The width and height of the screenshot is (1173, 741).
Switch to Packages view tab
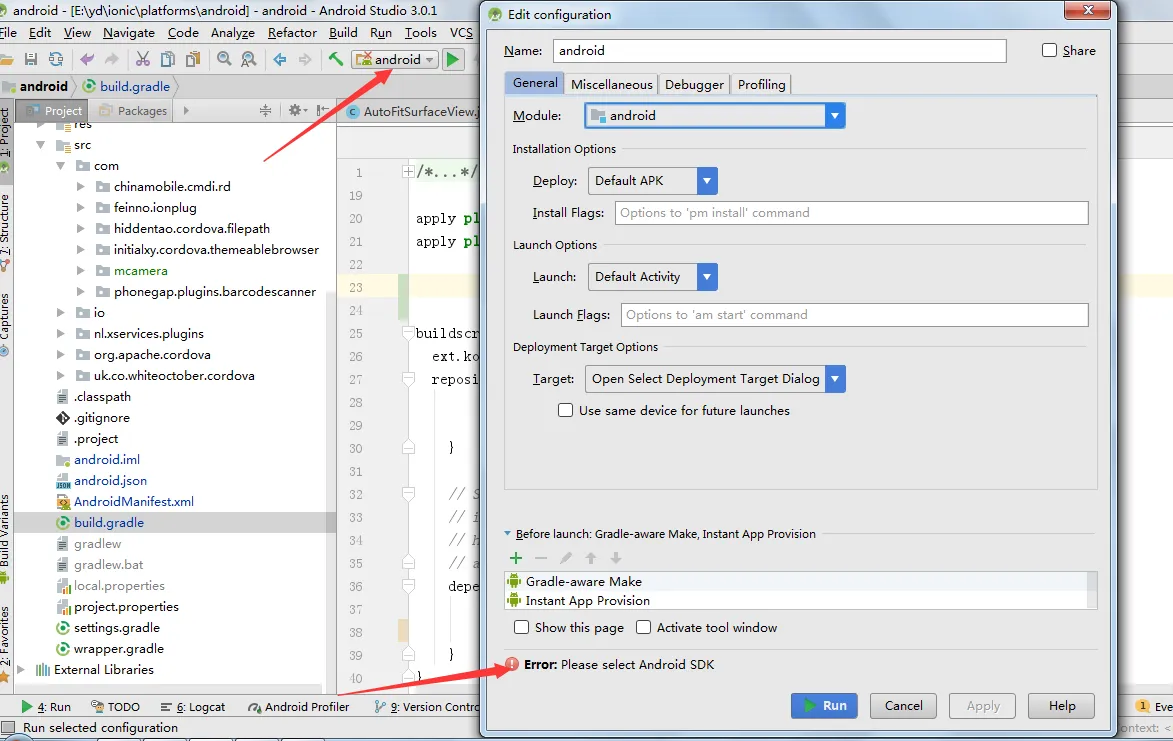click(x=134, y=111)
